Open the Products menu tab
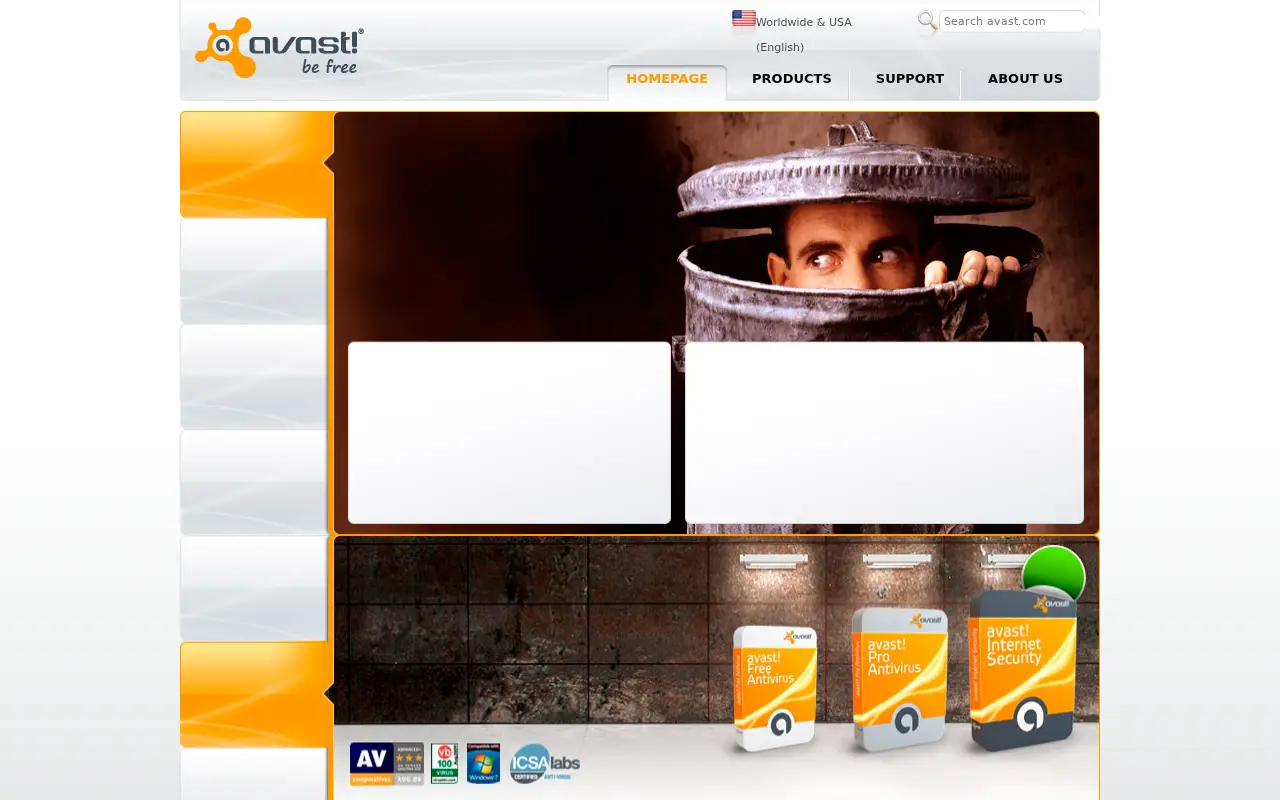Image resolution: width=1280 pixels, height=800 pixels. (x=792, y=80)
